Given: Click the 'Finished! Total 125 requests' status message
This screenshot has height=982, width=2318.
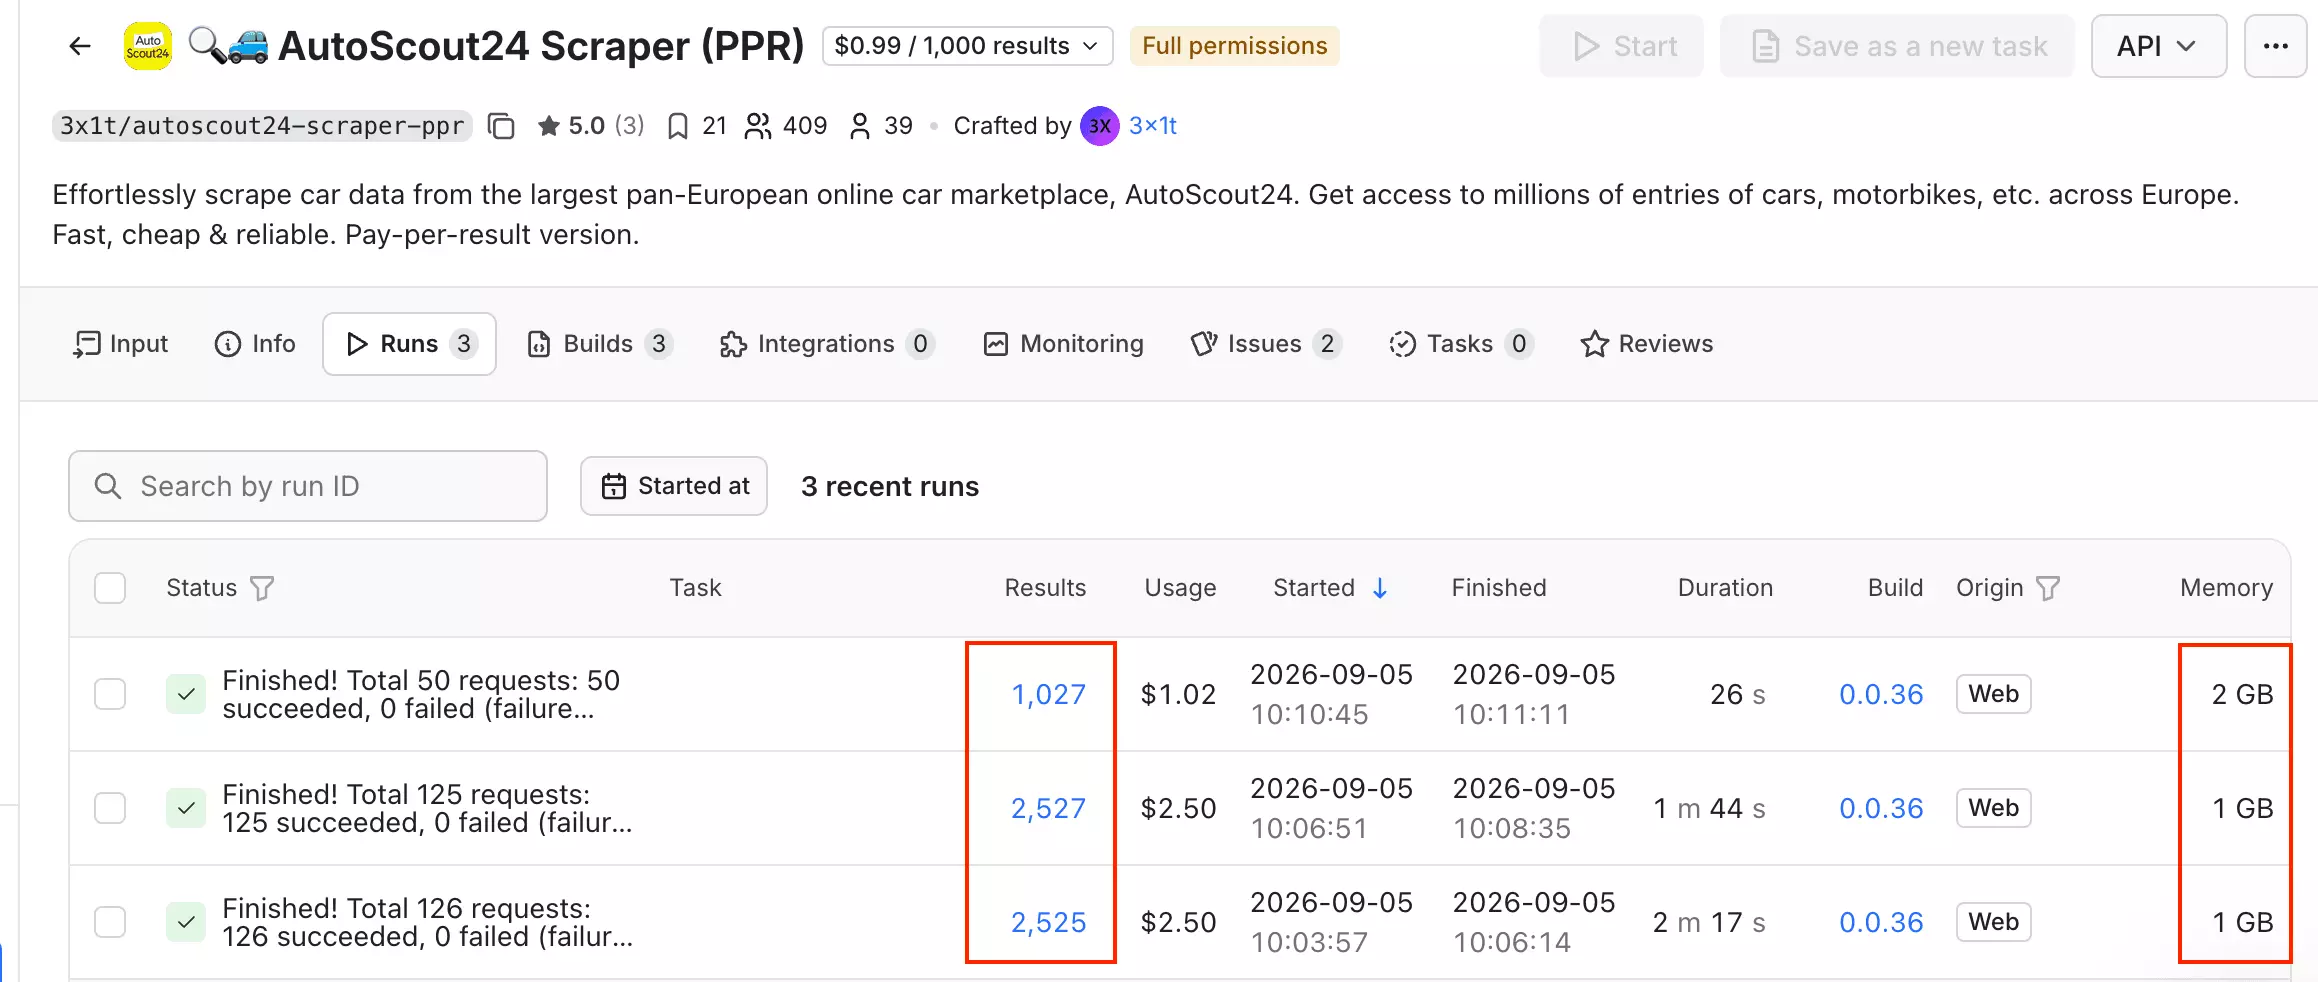Looking at the screenshot, I should (427, 808).
